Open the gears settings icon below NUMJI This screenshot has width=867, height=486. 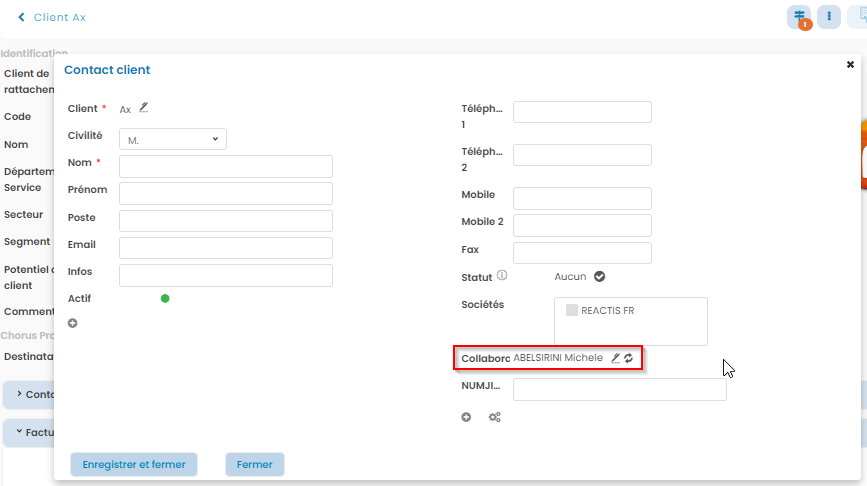(x=494, y=417)
